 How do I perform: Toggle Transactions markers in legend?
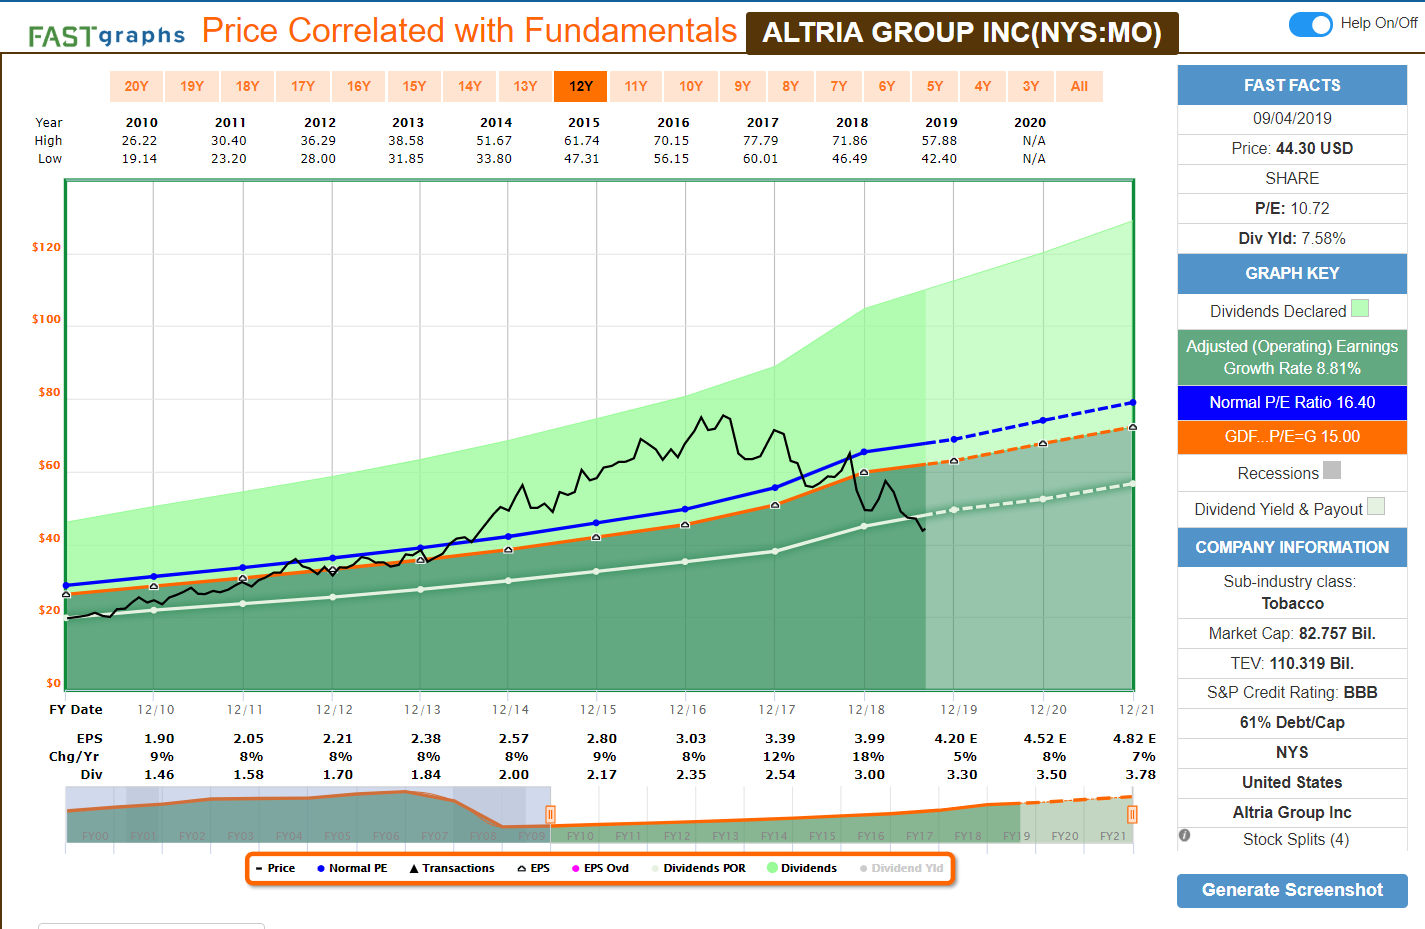click(x=452, y=868)
